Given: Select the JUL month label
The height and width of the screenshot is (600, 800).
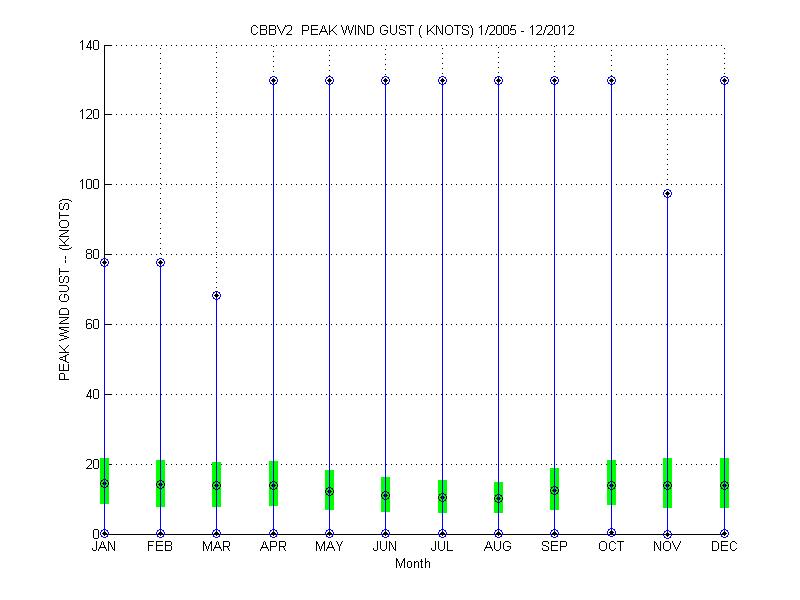Looking at the screenshot, I should click(x=442, y=546).
